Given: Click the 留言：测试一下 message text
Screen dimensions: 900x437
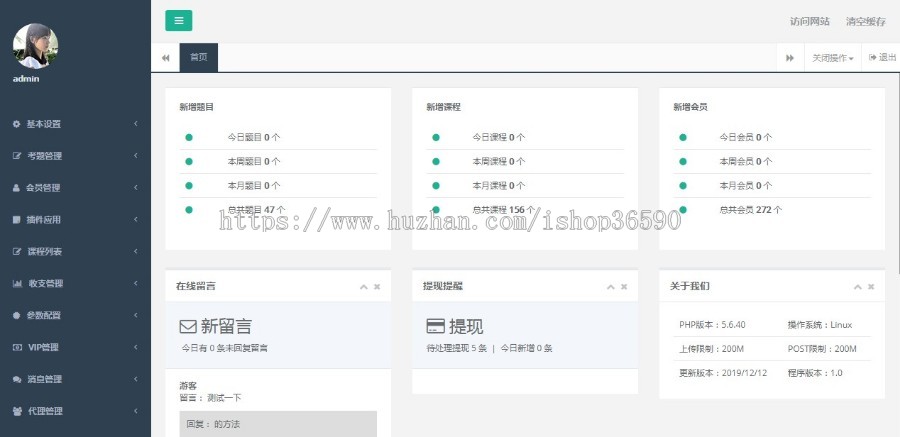Looking at the screenshot, I should point(208,397).
